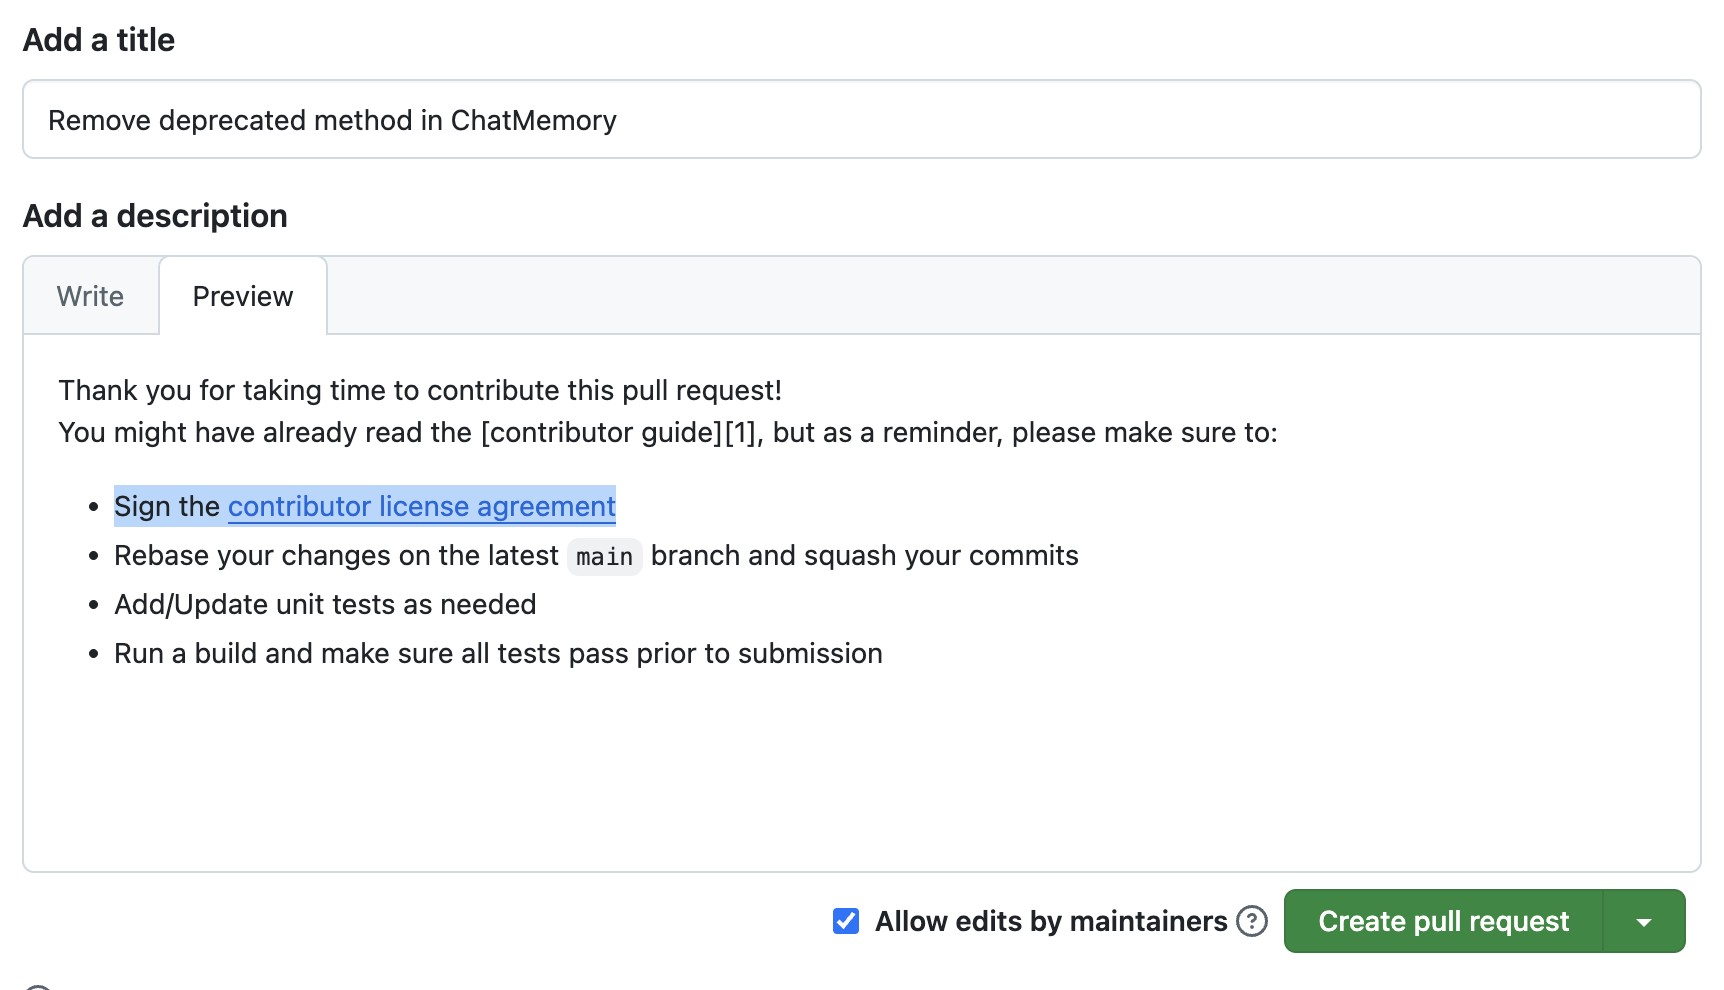Click the empty tab bar right of Preview

[x=1014, y=296]
